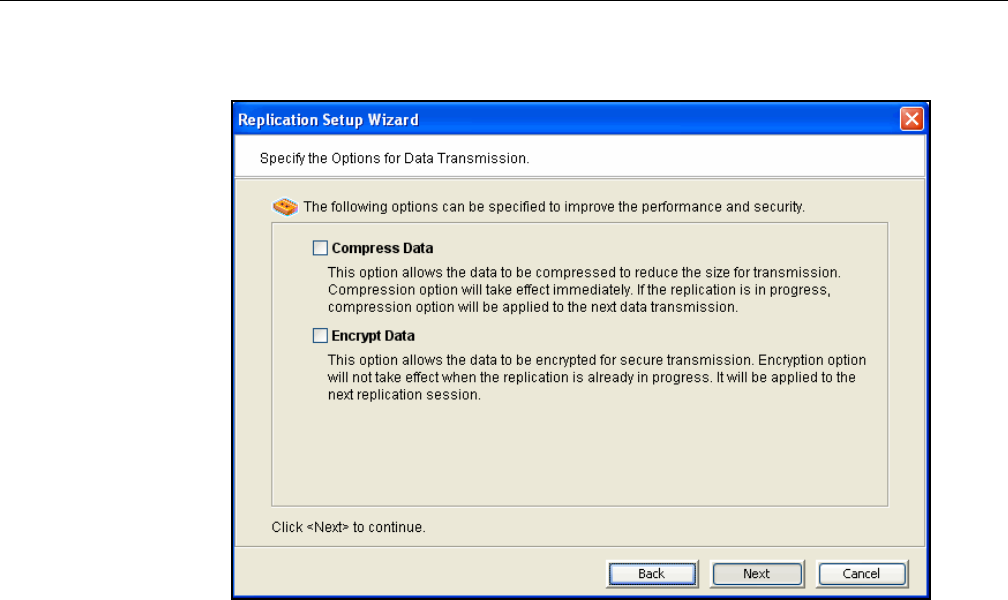The height and width of the screenshot is (600, 1008).
Task: Click the bold "Encrypt Data" label text
Action: (x=373, y=336)
